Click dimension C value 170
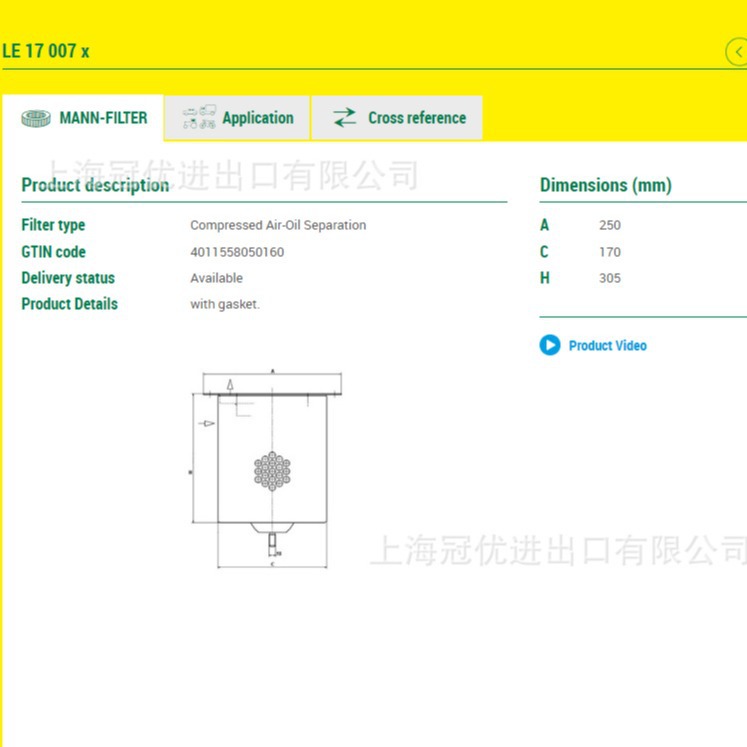 610,252
